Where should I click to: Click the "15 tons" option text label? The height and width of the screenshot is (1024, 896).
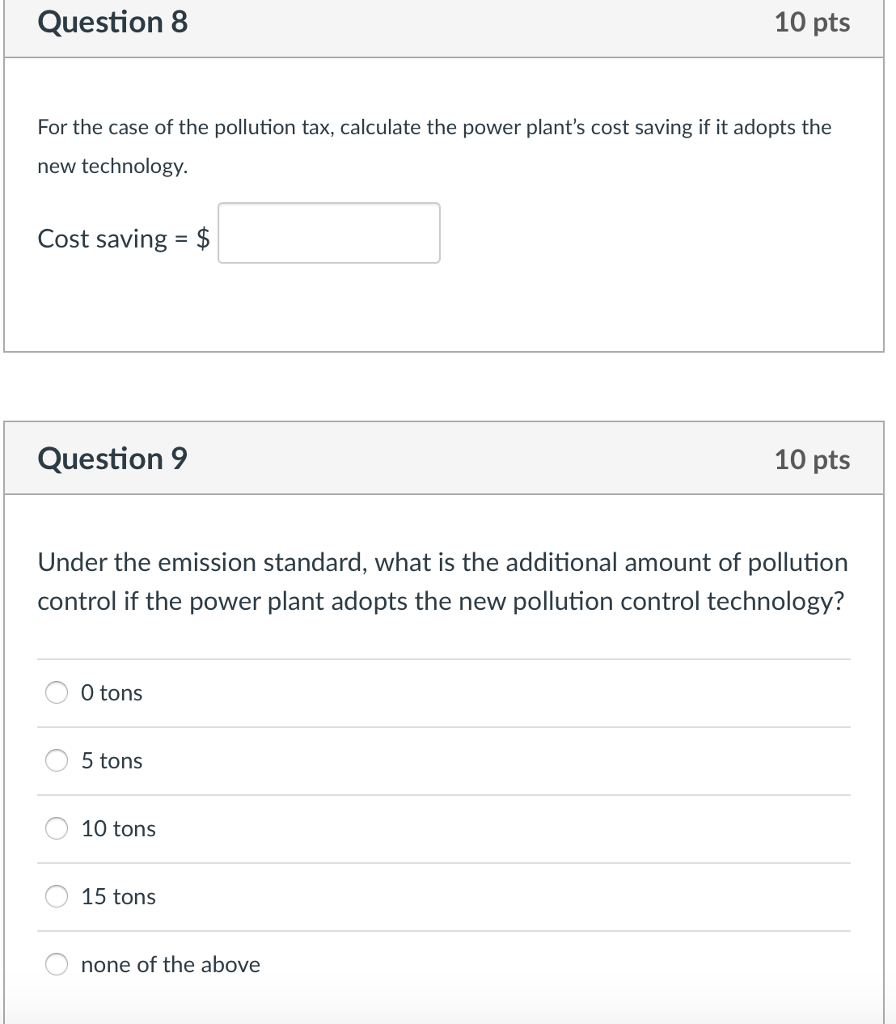coord(118,896)
